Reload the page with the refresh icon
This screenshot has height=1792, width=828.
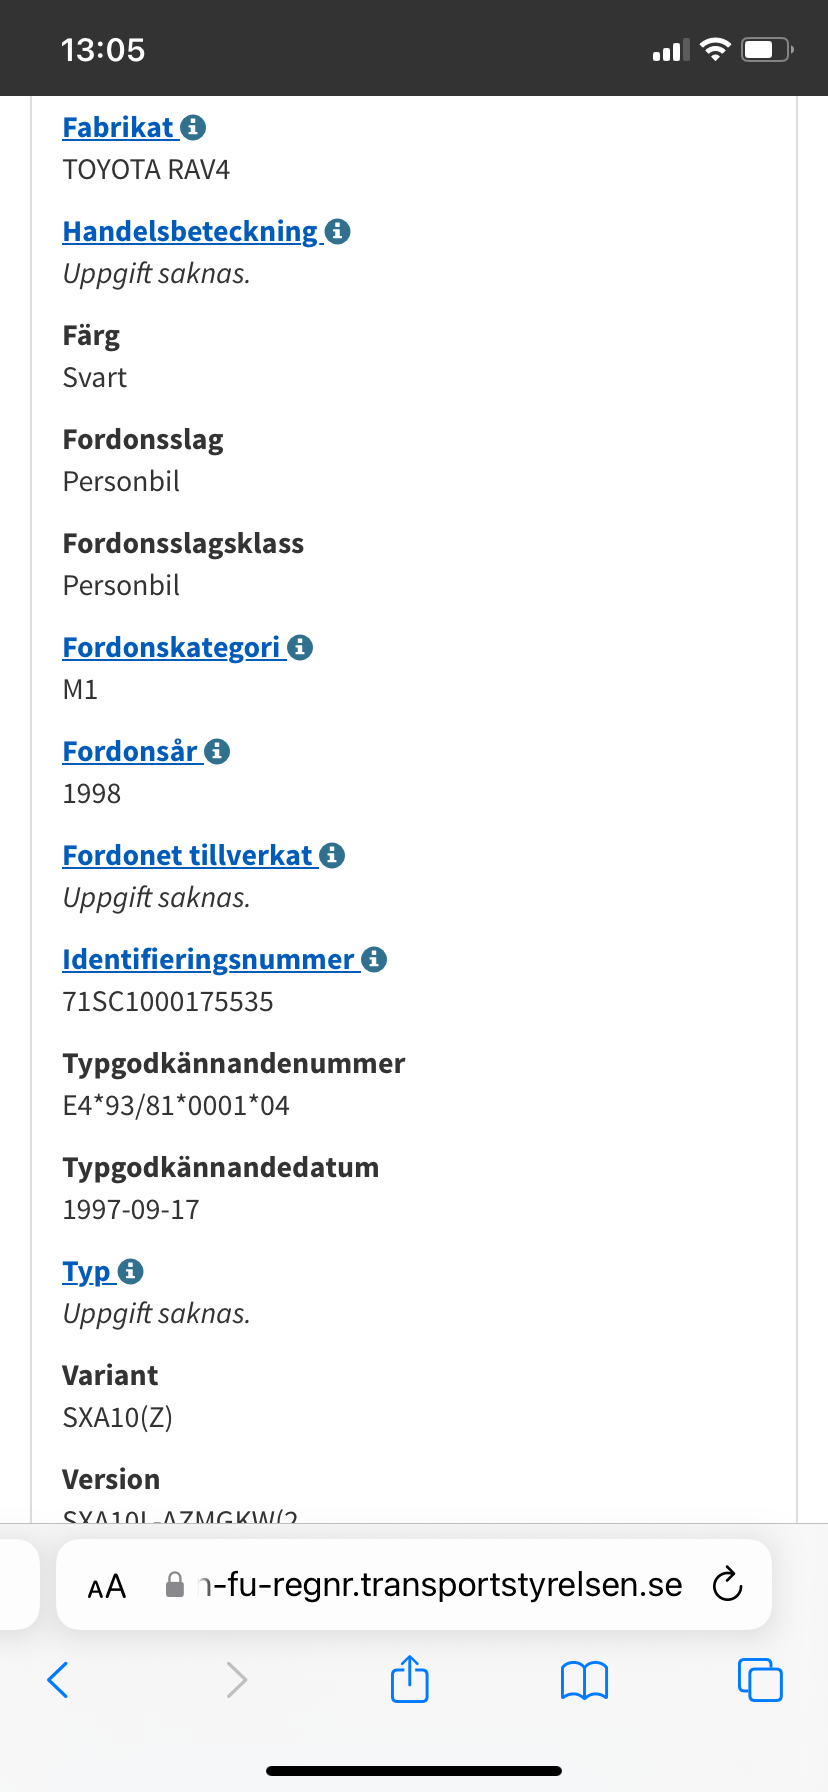point(727,1584)
